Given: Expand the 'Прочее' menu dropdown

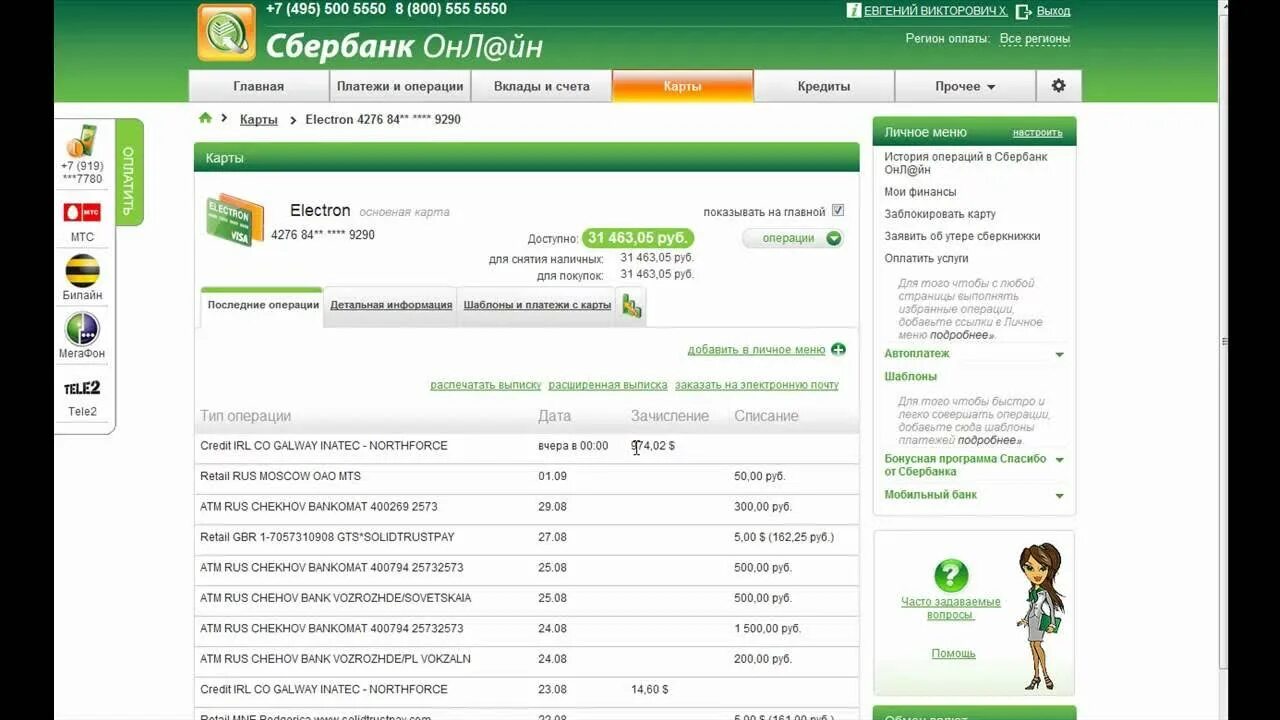Looking at the screenshot, I should point(965,86).
